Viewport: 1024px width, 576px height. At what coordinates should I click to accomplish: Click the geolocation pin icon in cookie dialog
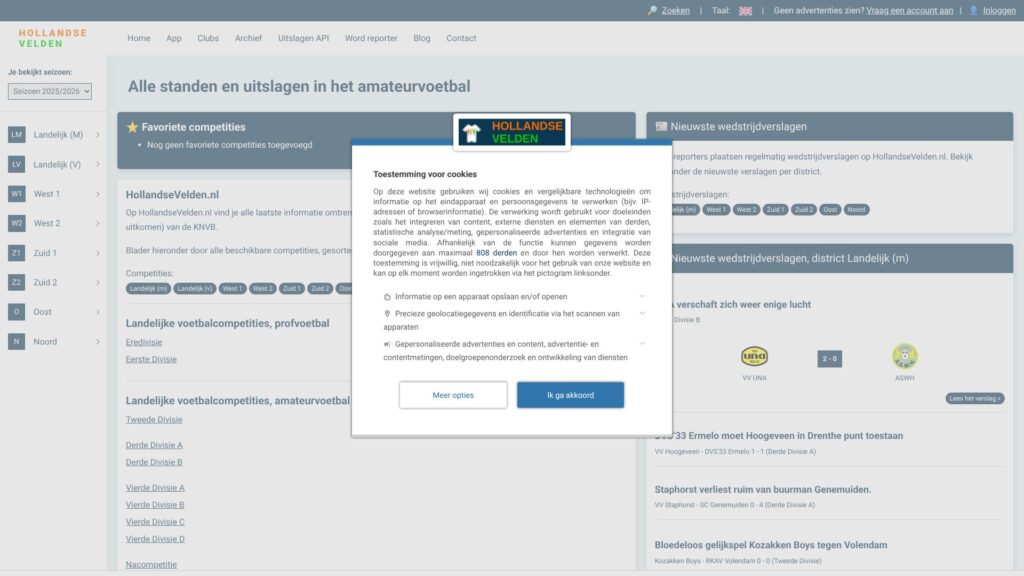click(387, 313)
